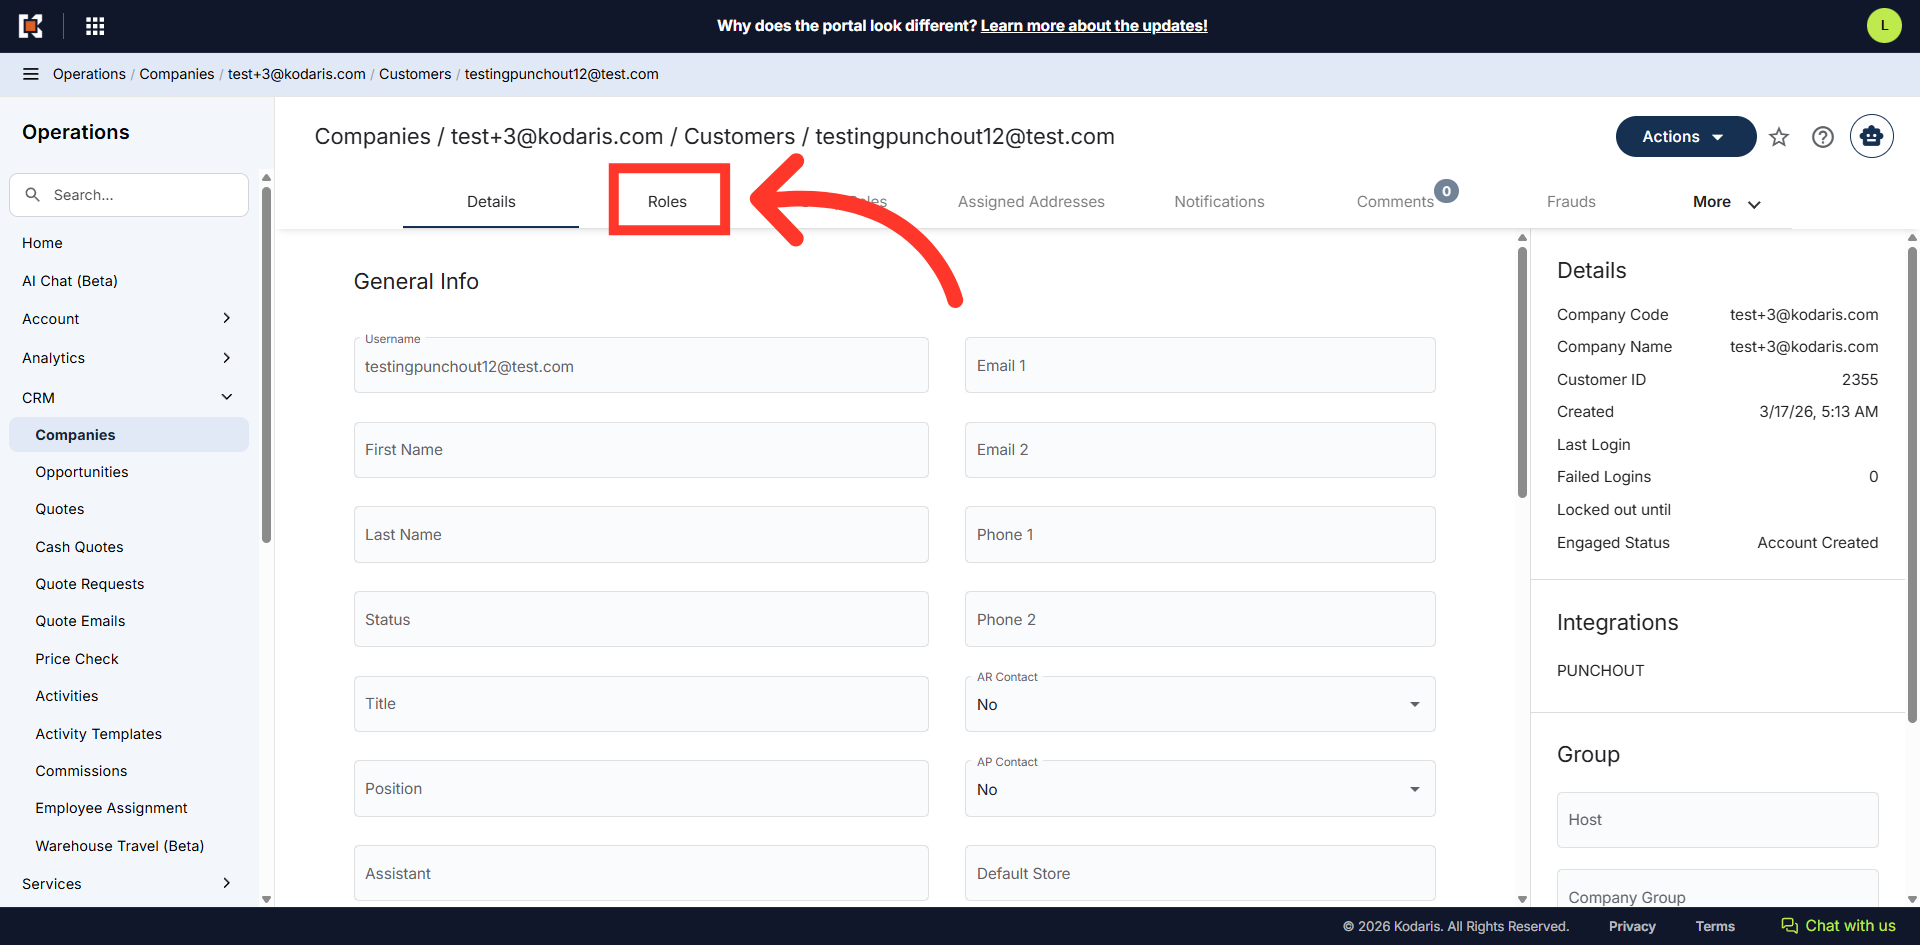Go to Customers in breadcrumb bar
Image resolution: width=1920 pixels, height=945 pixels.
pos(415,74)
